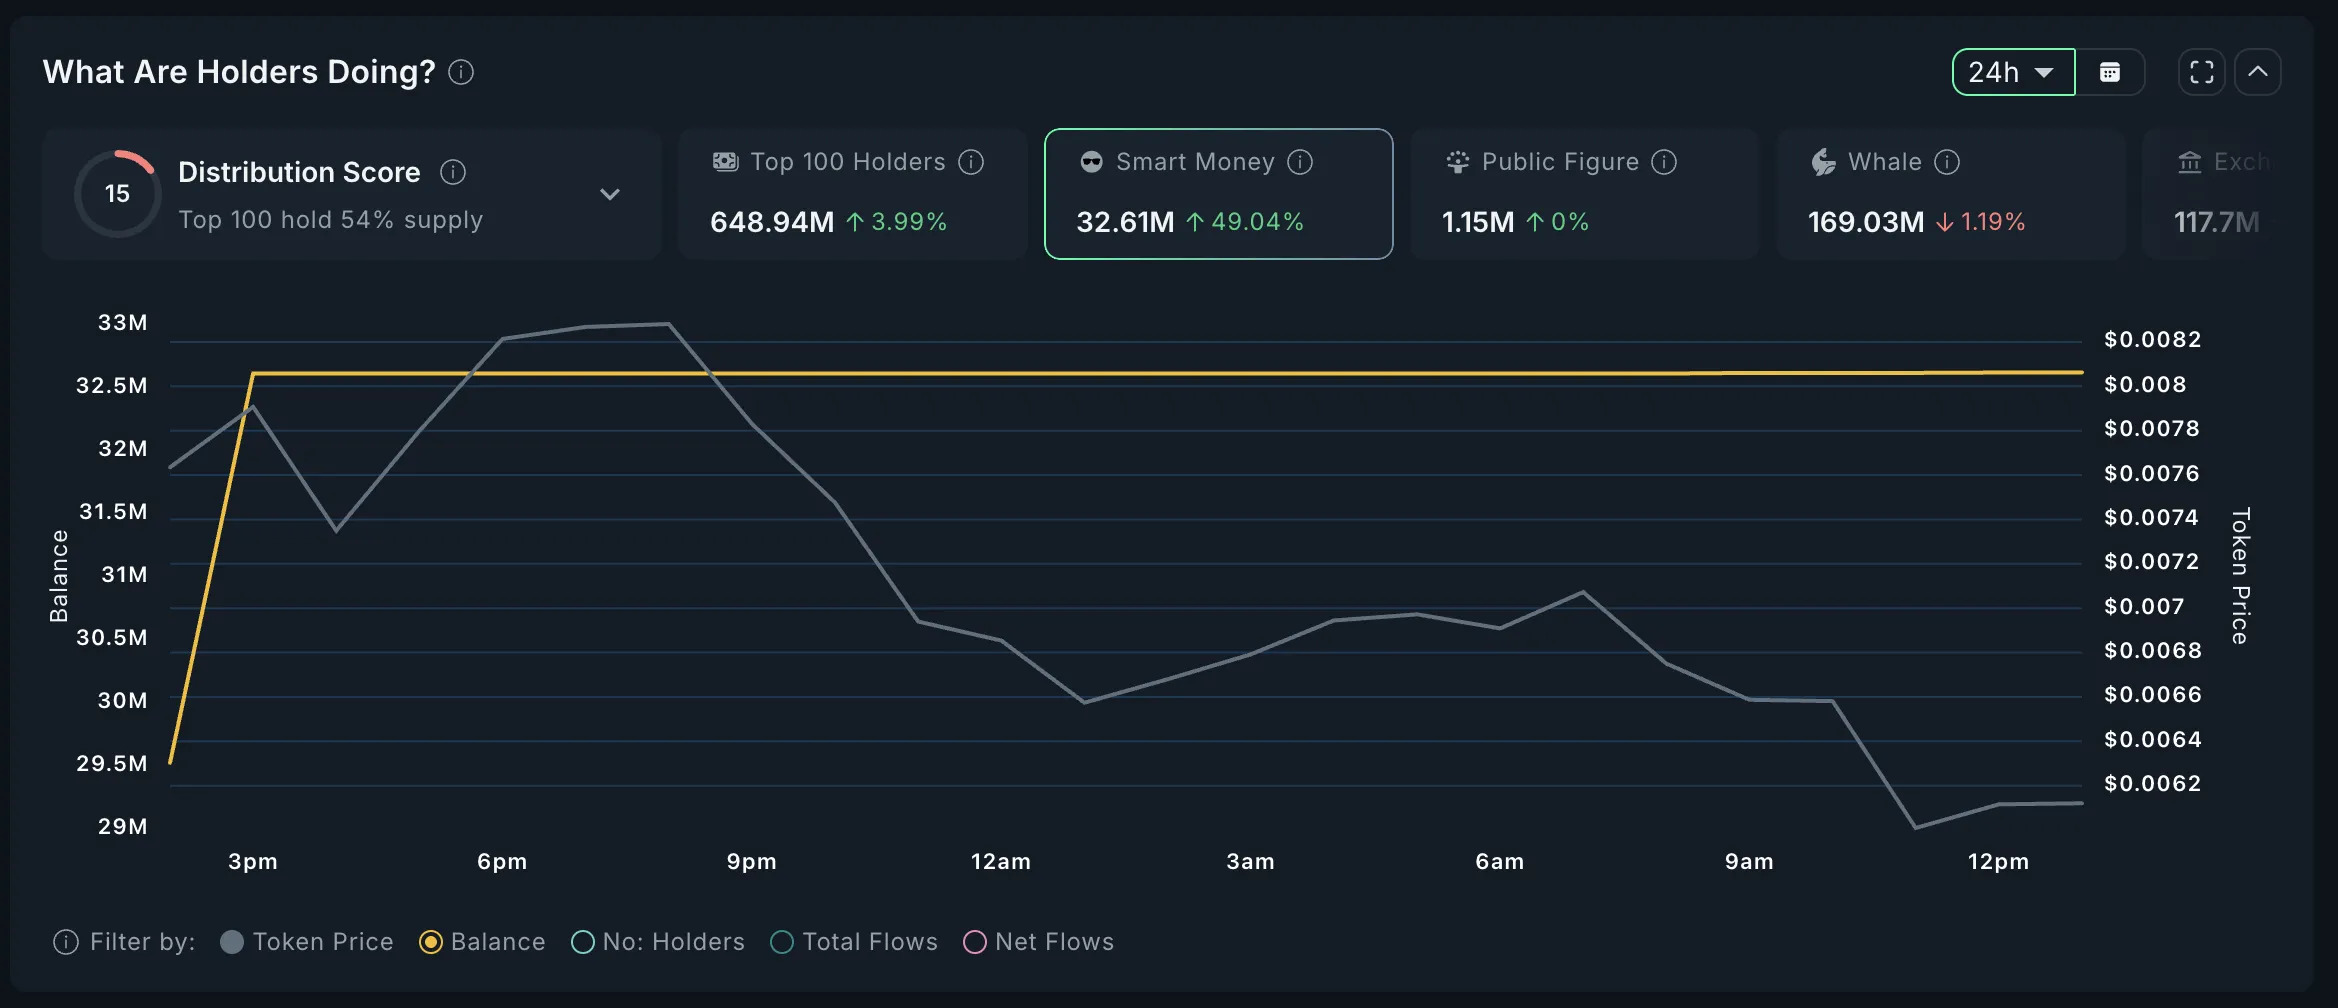Click the Filter by info circle

pyautogui.click(x=66, y=941)
